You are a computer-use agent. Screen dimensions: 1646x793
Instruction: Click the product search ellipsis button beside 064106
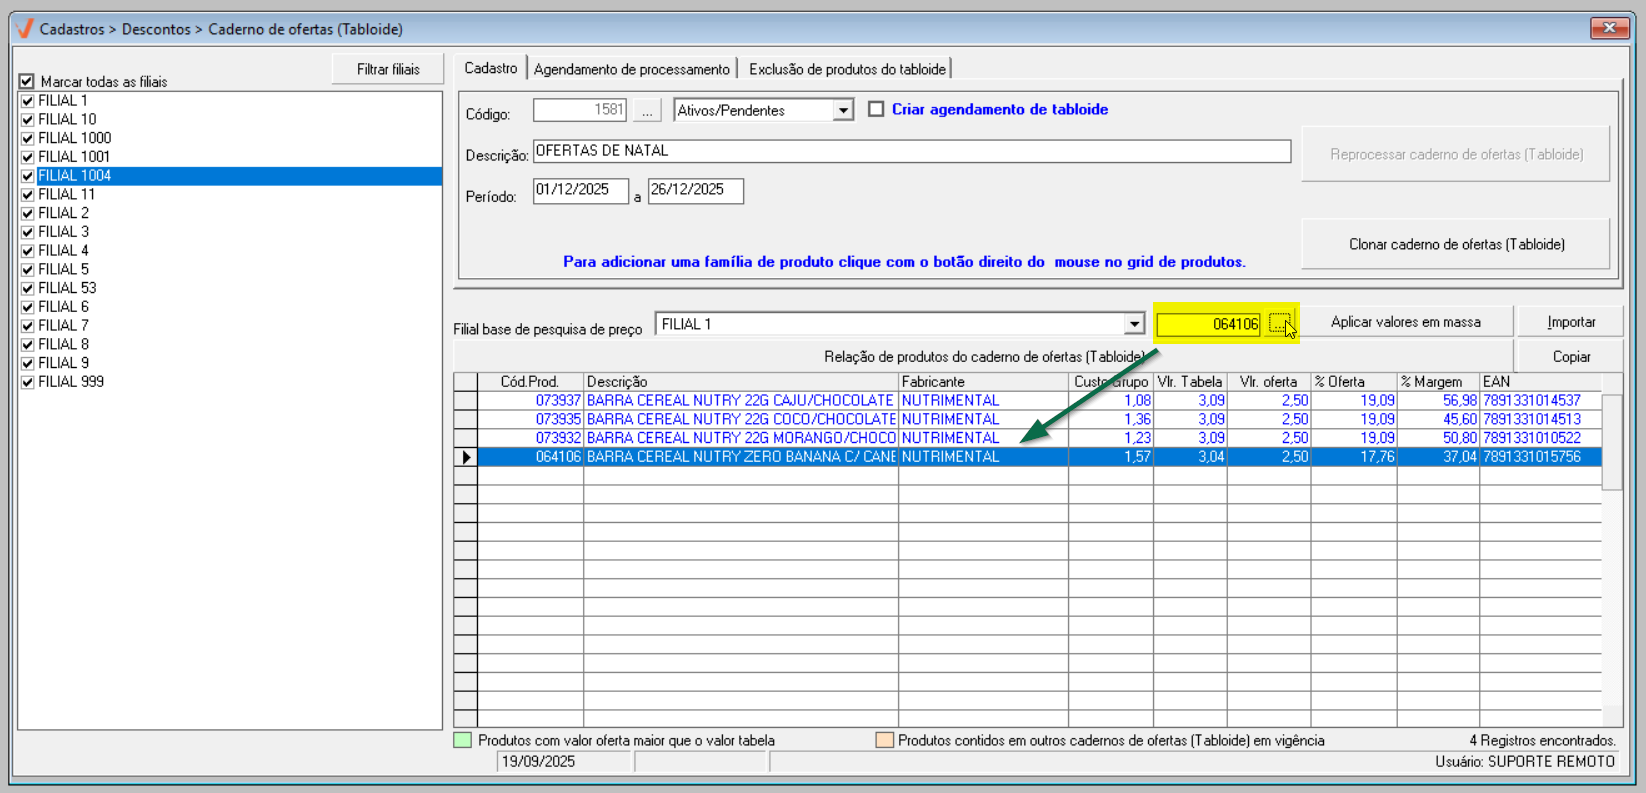click(1279, 323)
